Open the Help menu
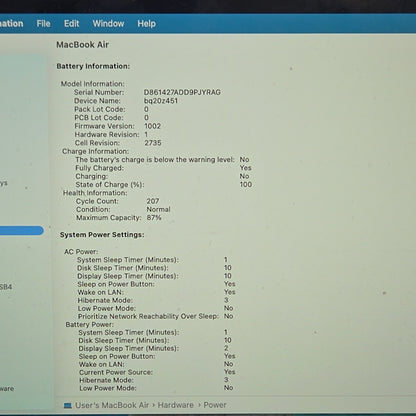Screen dimensions: 416x416 [x=146, y=24]
